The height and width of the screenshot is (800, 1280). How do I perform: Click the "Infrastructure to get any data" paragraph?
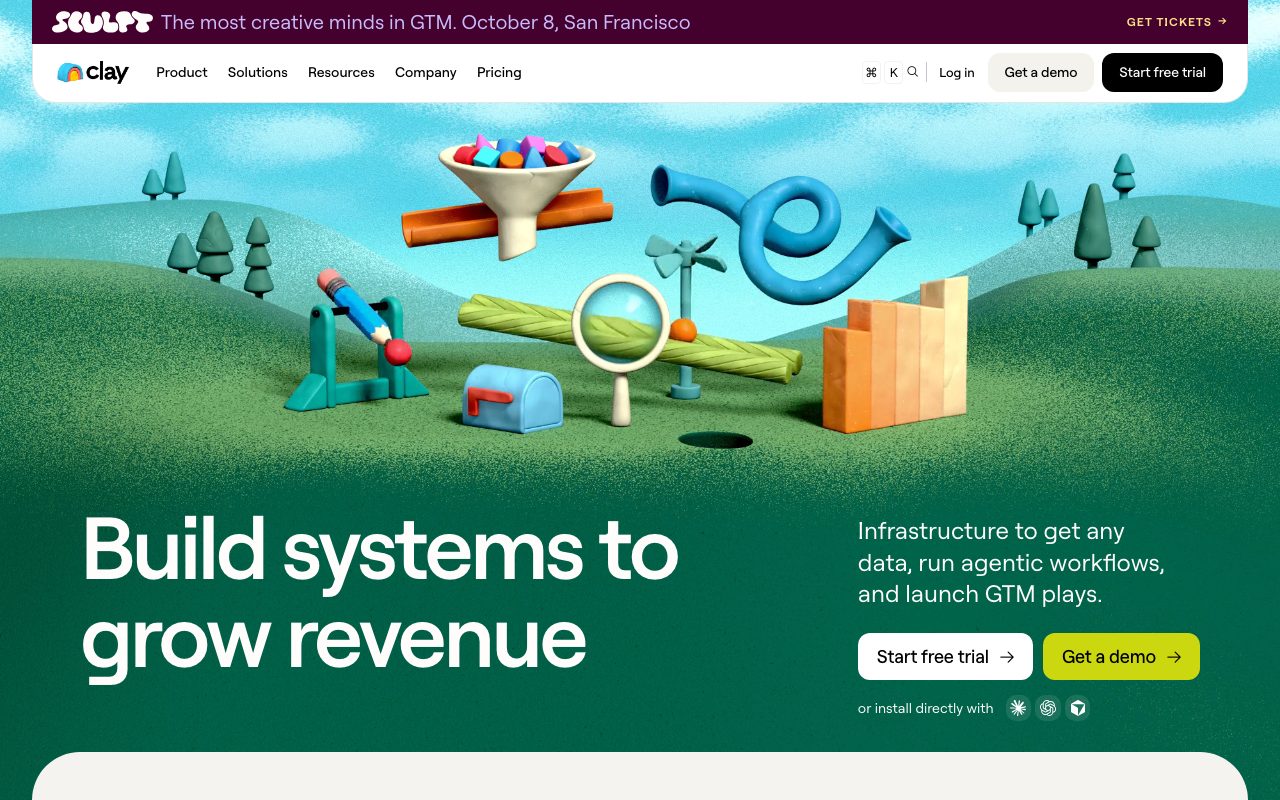[1011, 562]
